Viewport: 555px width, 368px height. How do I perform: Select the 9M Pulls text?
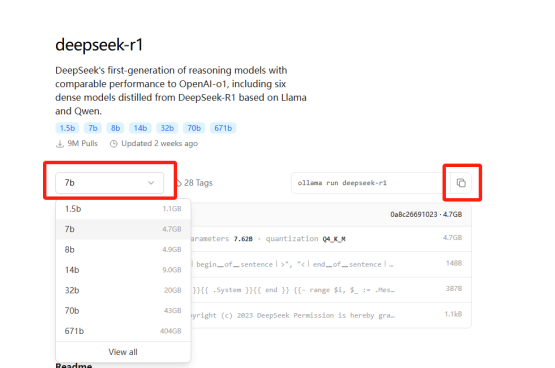click(82, 143)
